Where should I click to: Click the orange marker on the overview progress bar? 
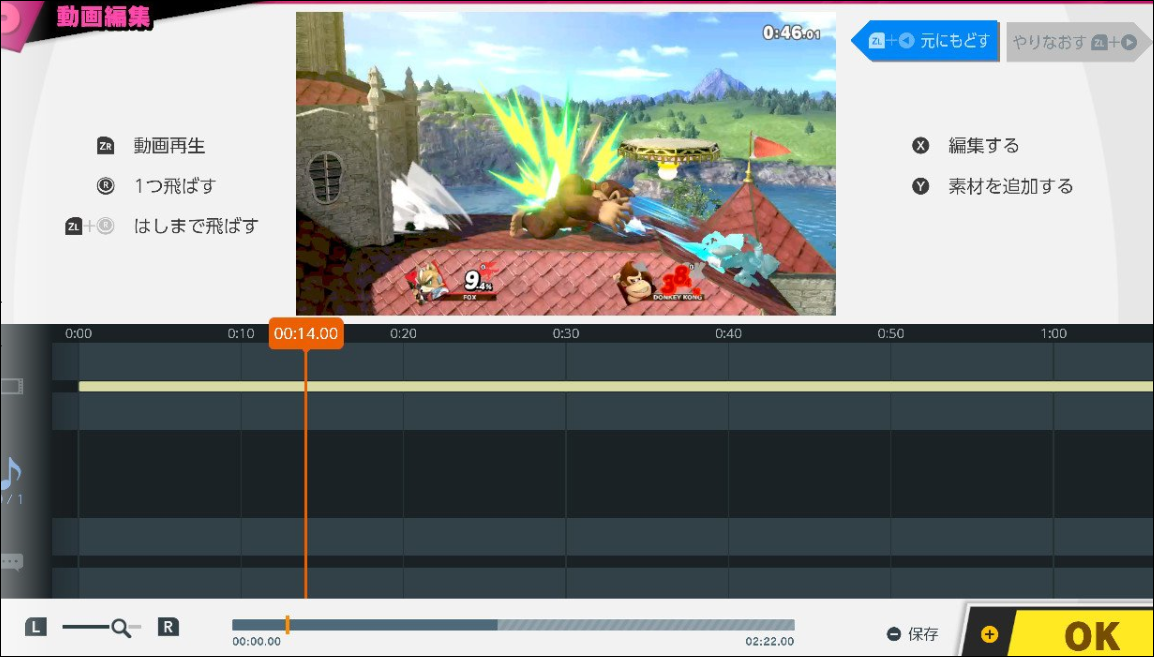coord(287,625)
